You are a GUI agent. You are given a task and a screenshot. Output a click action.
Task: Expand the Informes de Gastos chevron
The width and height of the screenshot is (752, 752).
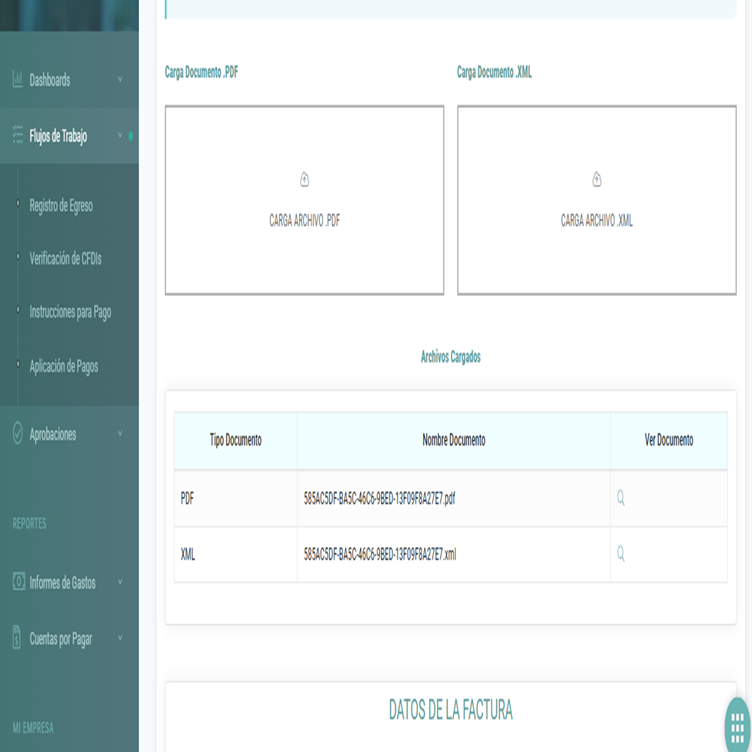(120, 582)
